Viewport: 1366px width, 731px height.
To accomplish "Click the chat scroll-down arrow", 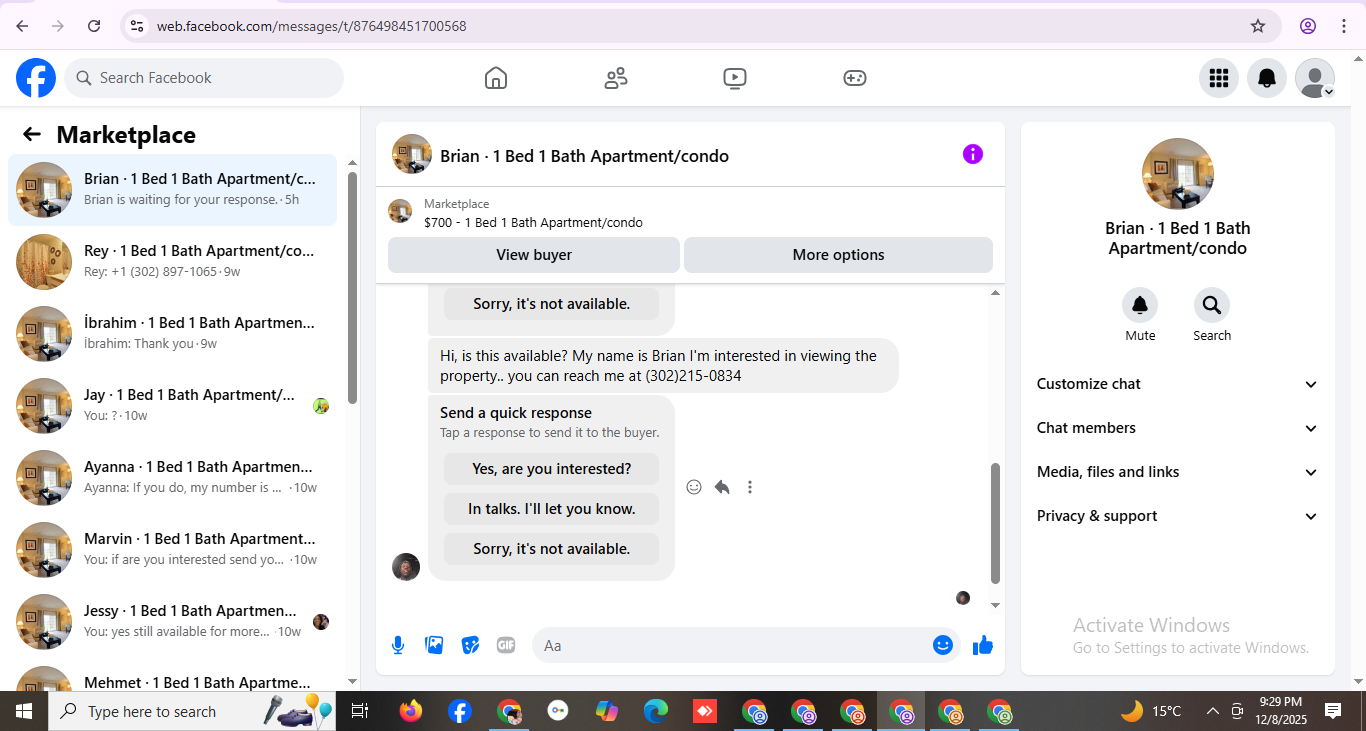I will coord(995,605).
